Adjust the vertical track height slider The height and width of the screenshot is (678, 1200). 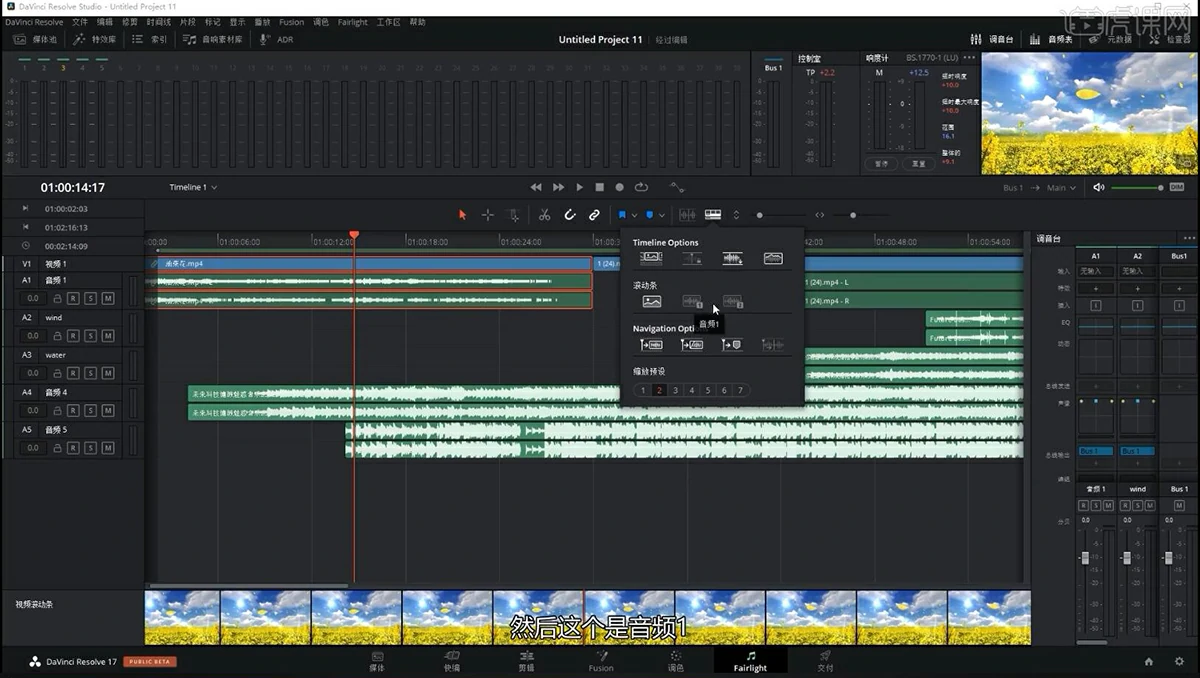point(781,215)
